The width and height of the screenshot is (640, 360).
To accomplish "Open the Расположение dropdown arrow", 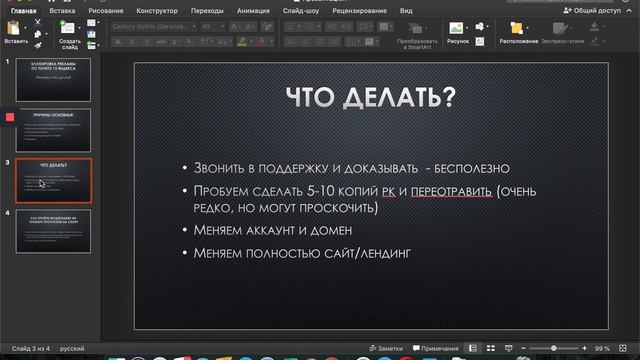I will [527, 28].
